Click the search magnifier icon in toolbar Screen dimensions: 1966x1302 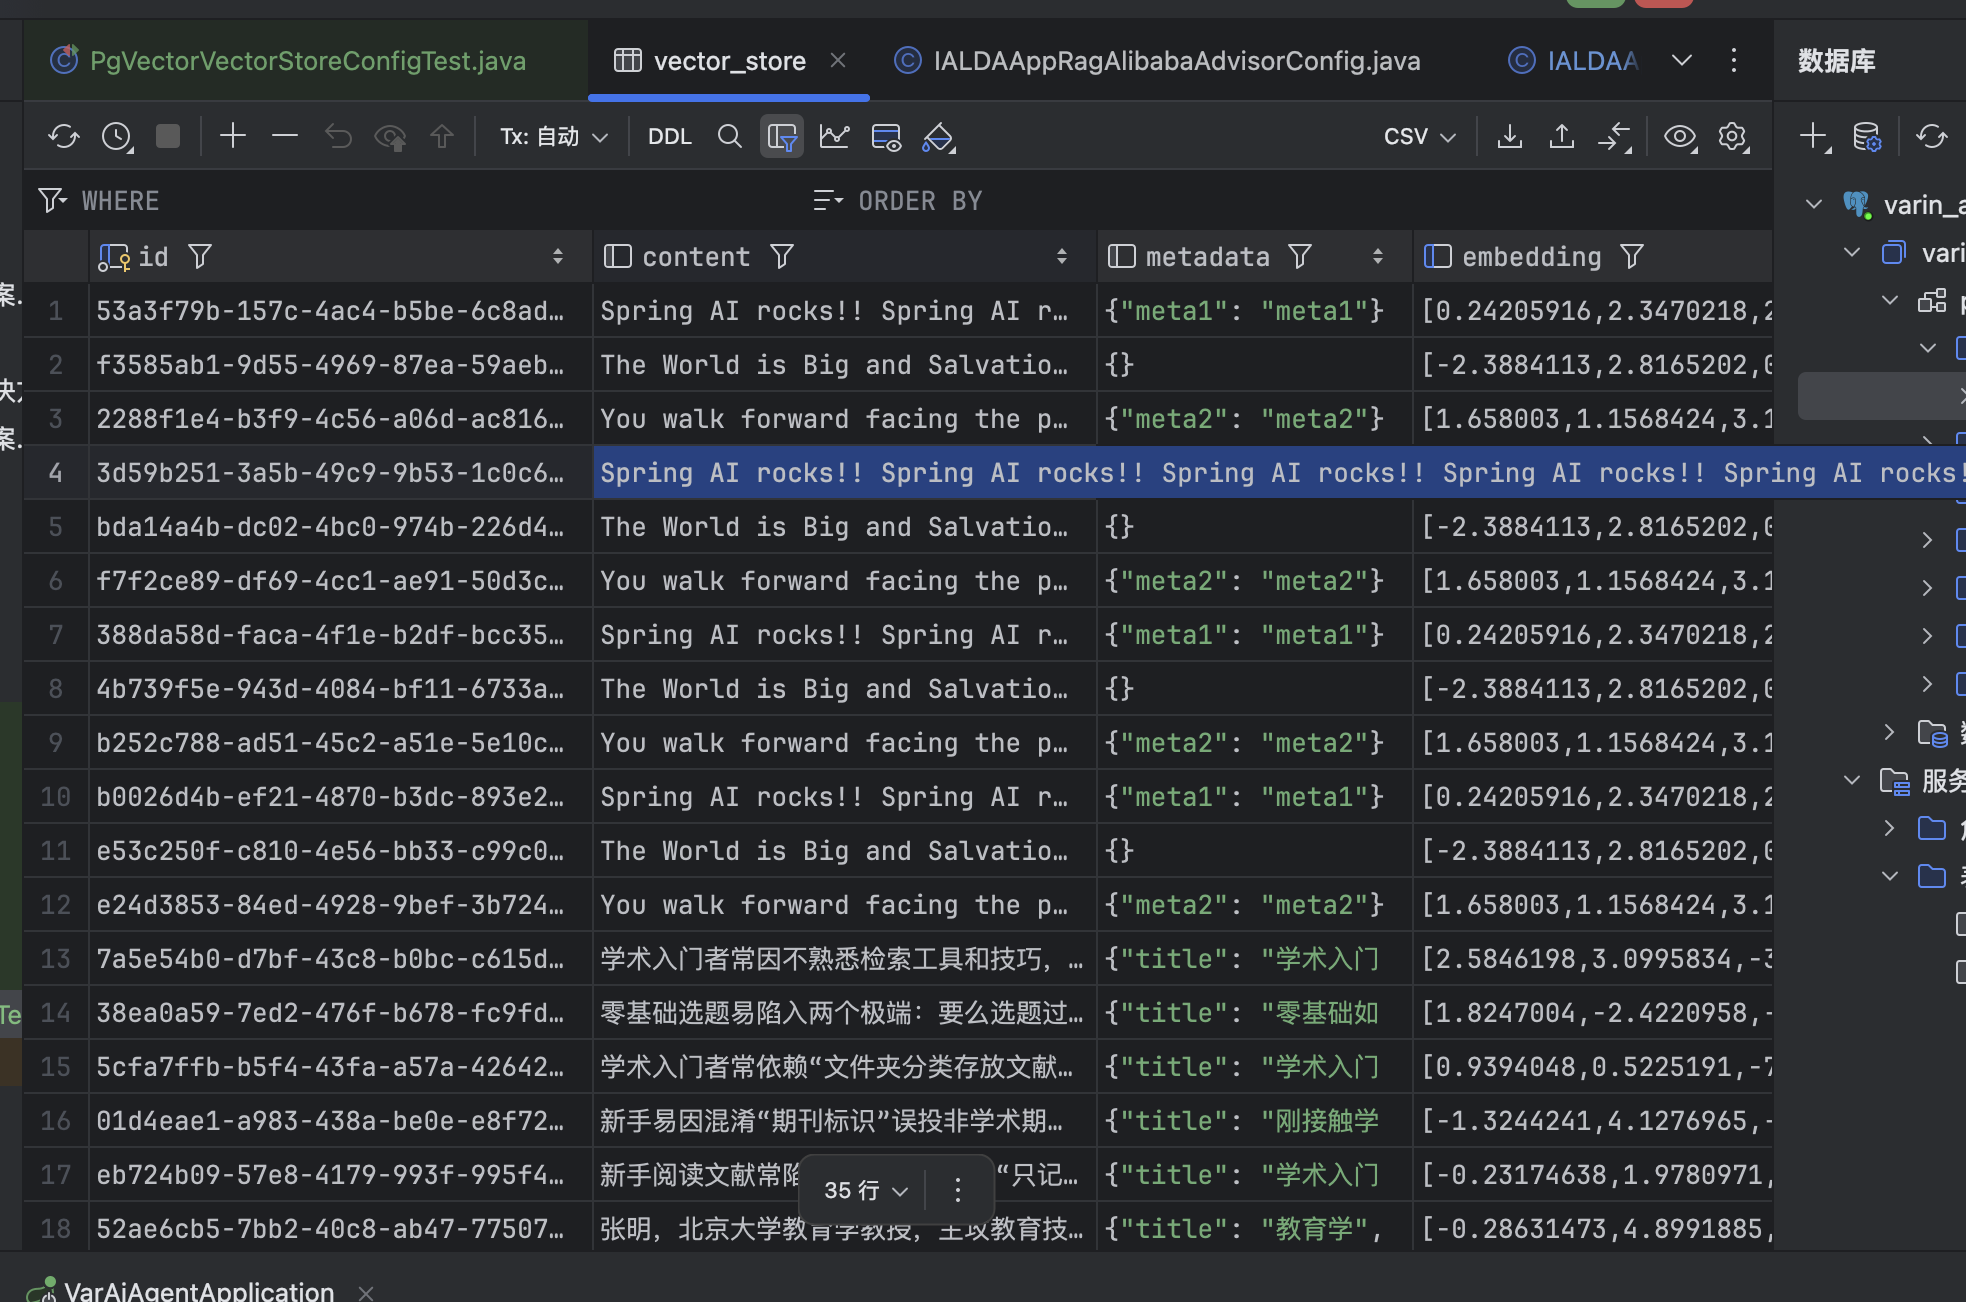click(730, 136)
